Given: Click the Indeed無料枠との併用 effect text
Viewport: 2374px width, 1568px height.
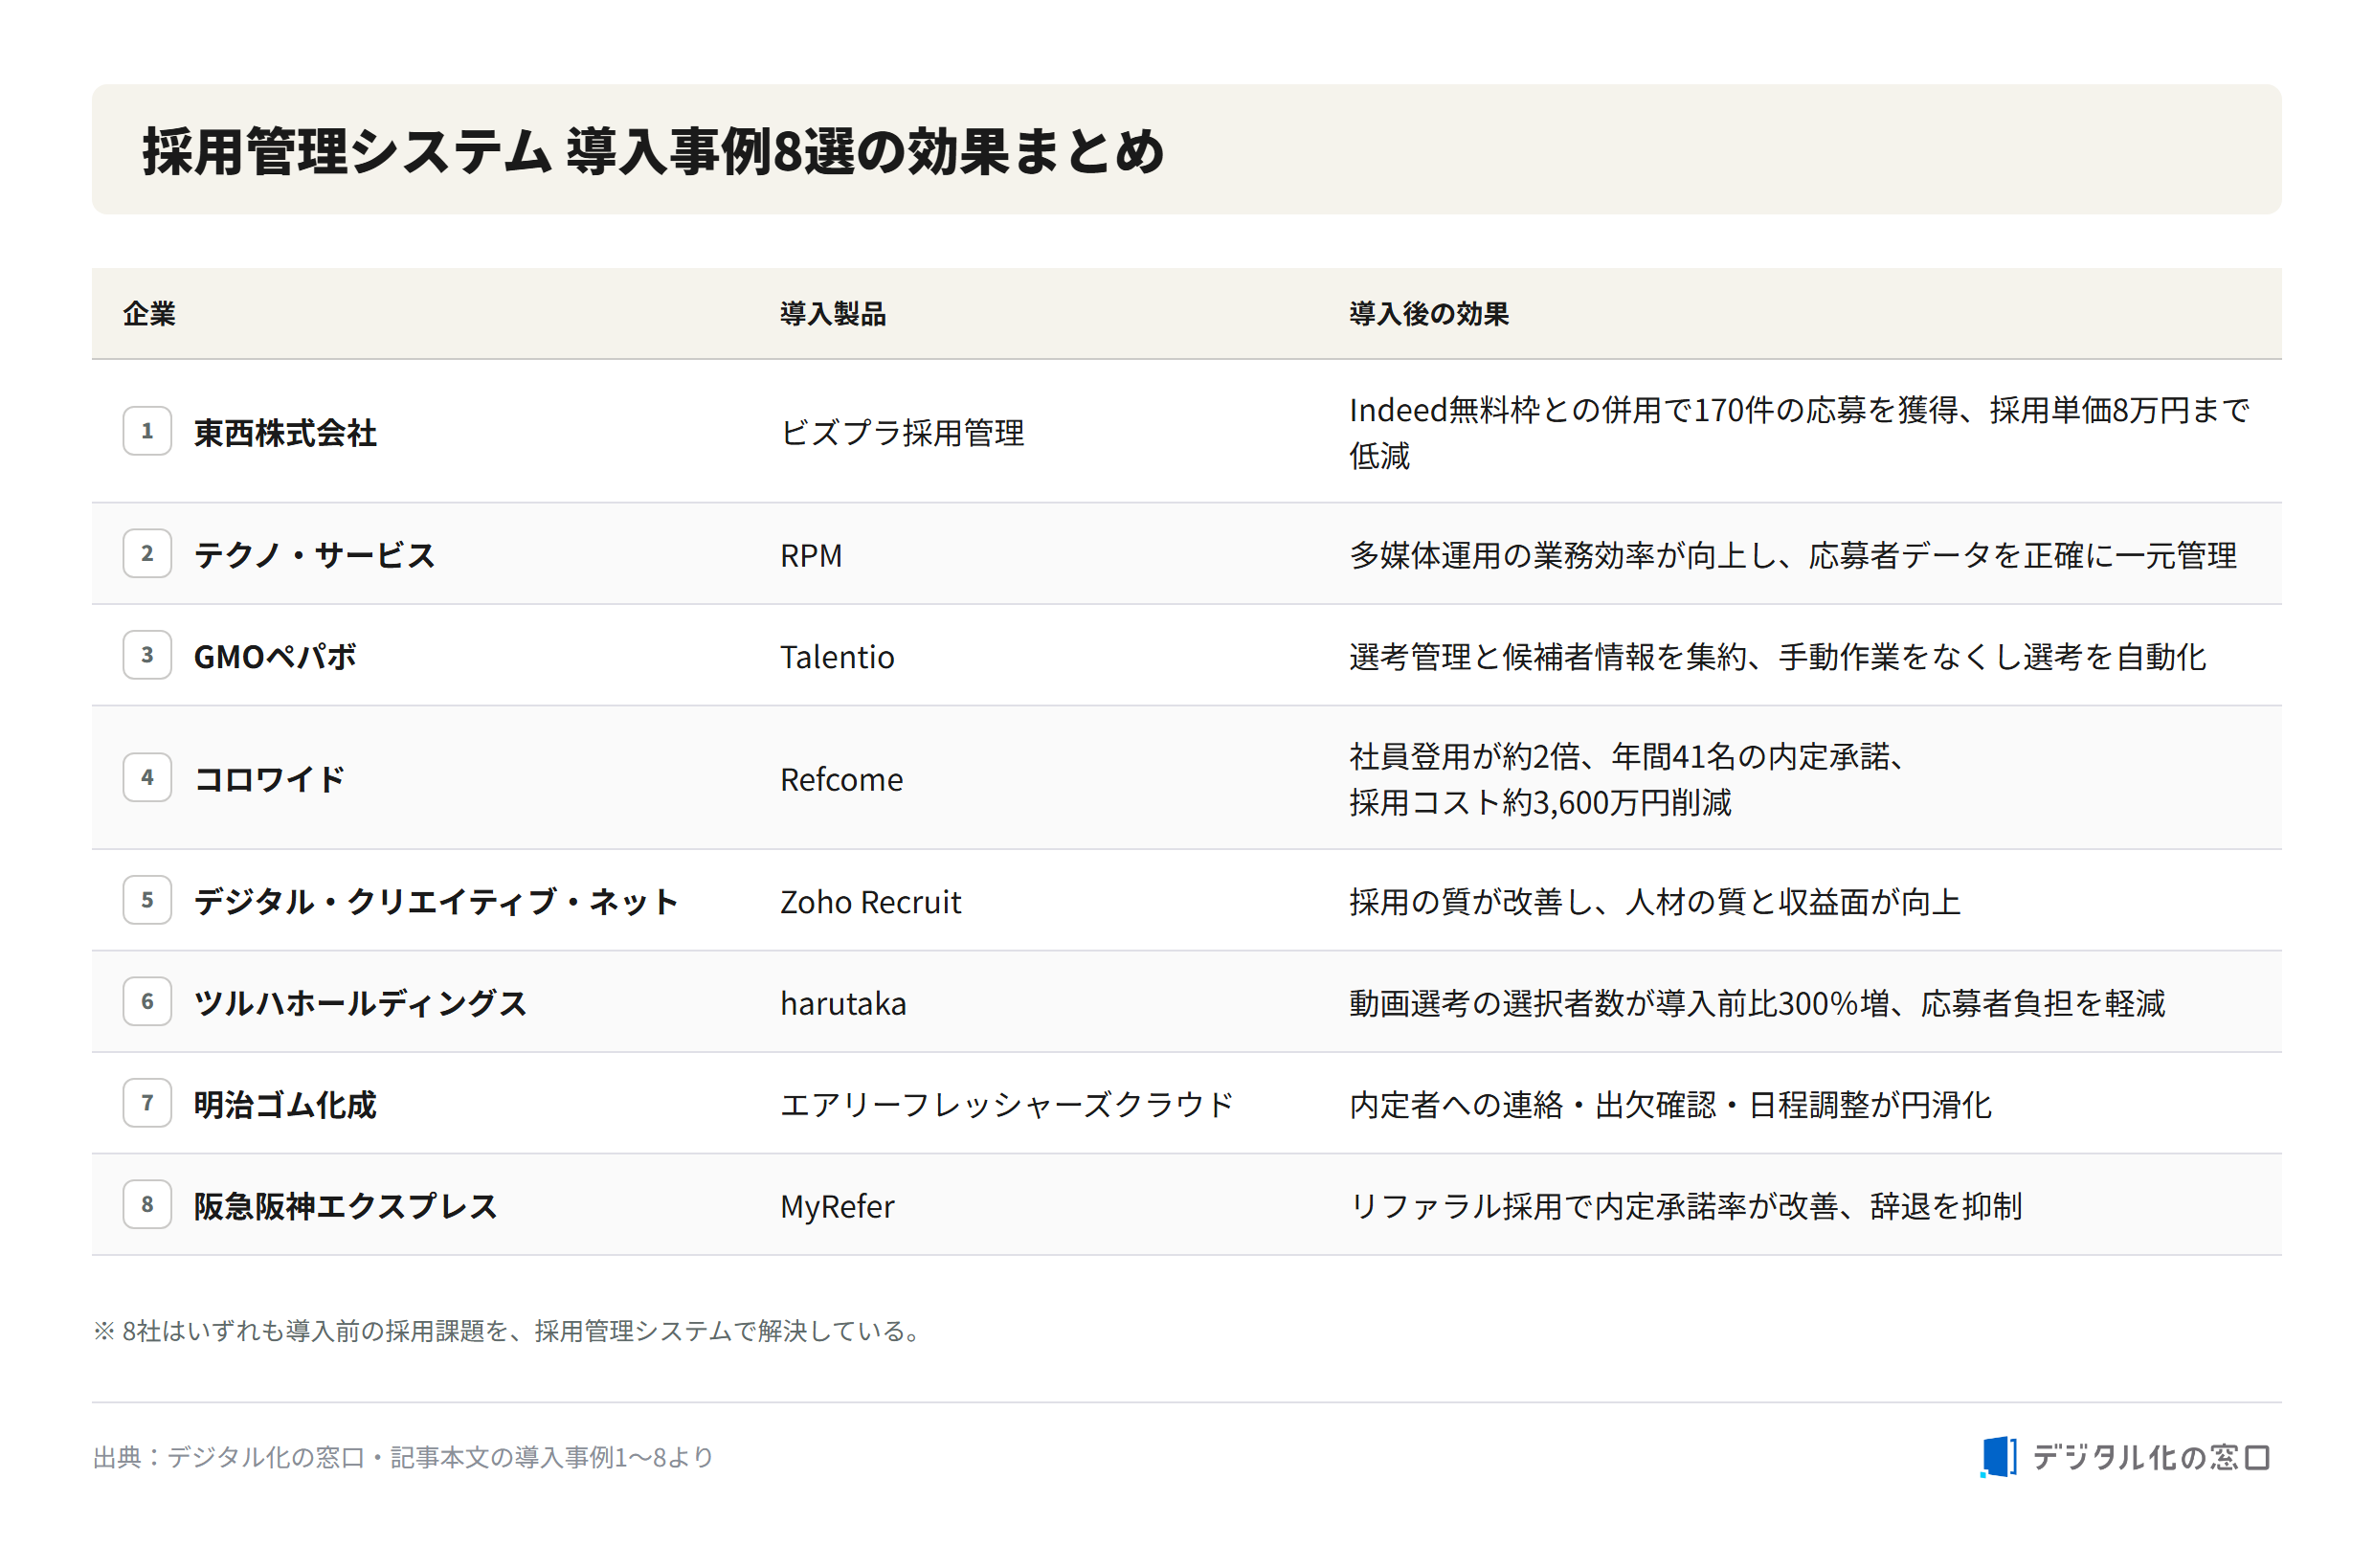Looking at the screenshot, I should [x=1799, y=432].
